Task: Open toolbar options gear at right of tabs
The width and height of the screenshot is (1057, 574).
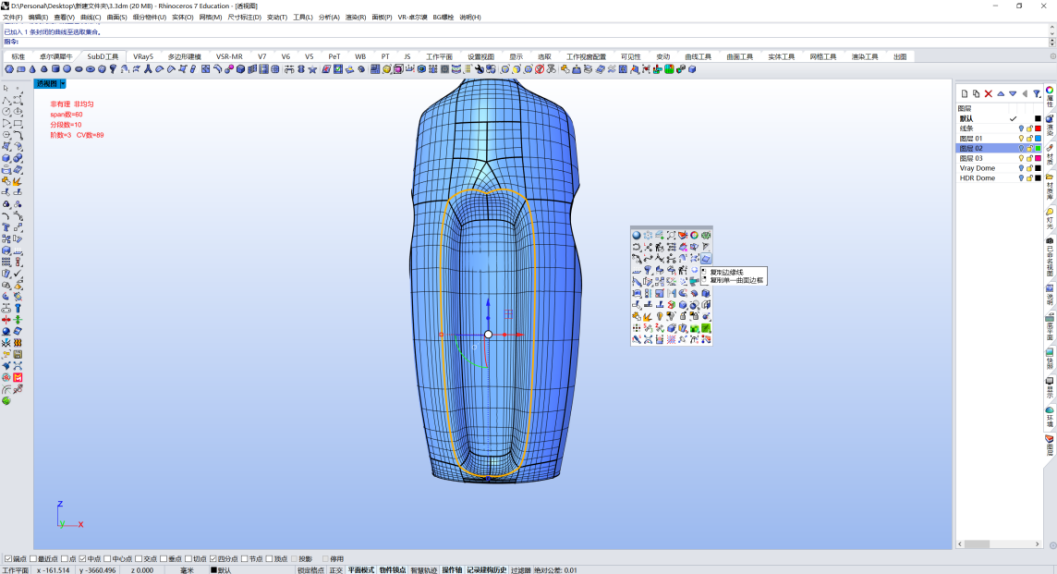Action: tap(1052, 57)
